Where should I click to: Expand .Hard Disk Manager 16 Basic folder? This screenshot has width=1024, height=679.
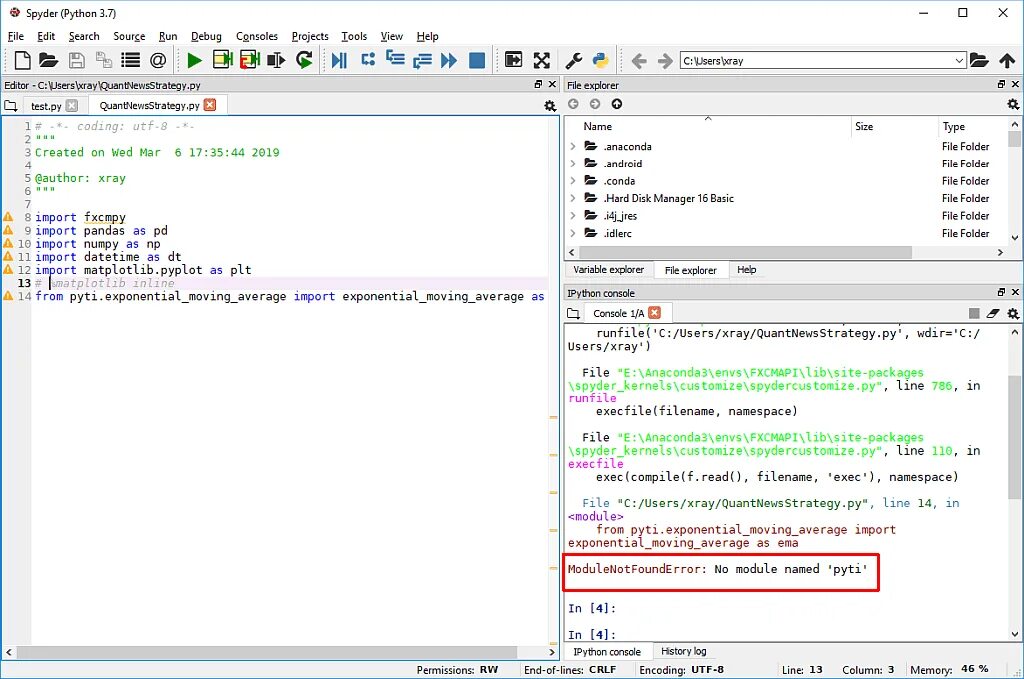[x=573, y=198]
